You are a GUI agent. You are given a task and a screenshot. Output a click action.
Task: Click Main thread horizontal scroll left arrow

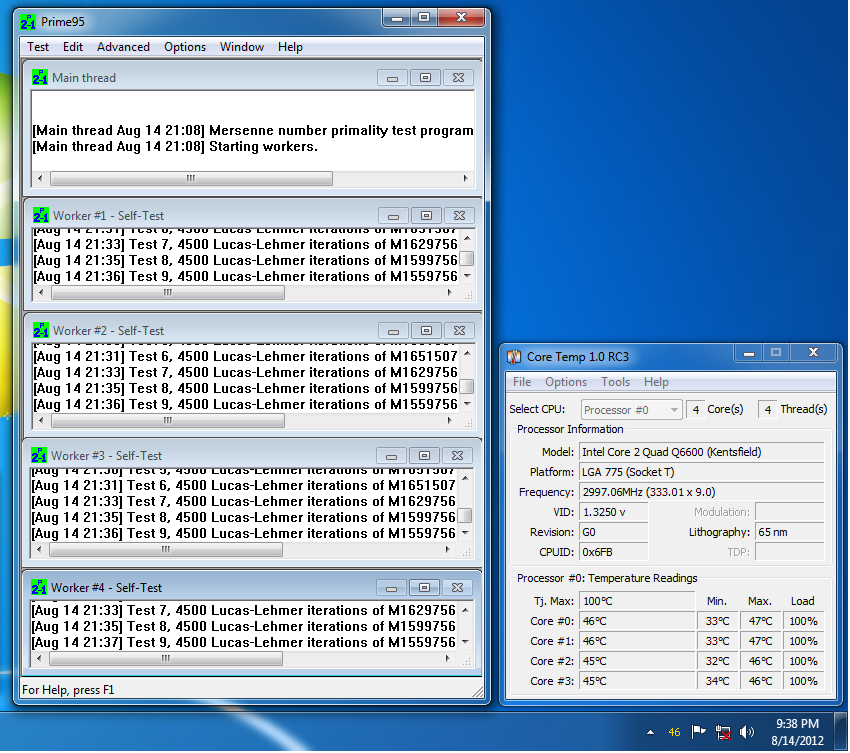(x=40, y=178)
